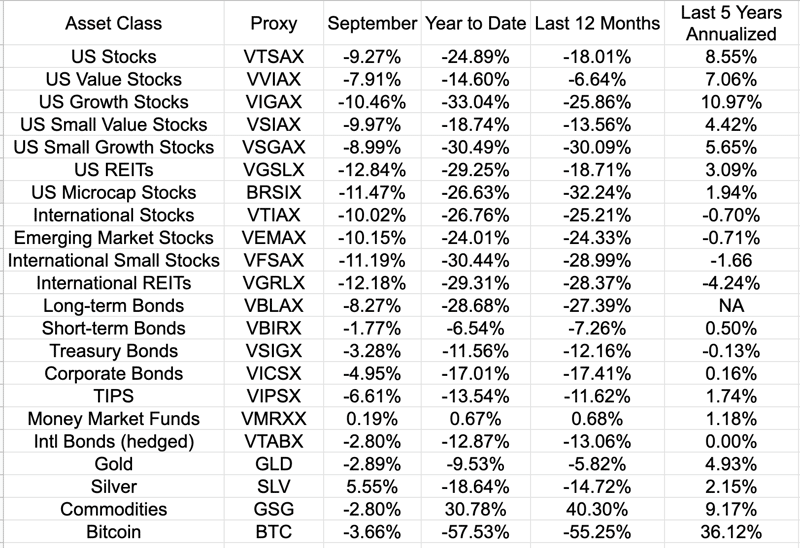The width and height of the screenshot is (800, 548).
Task: Click the GLD proxy cell
Action: [x=274, y=464]
